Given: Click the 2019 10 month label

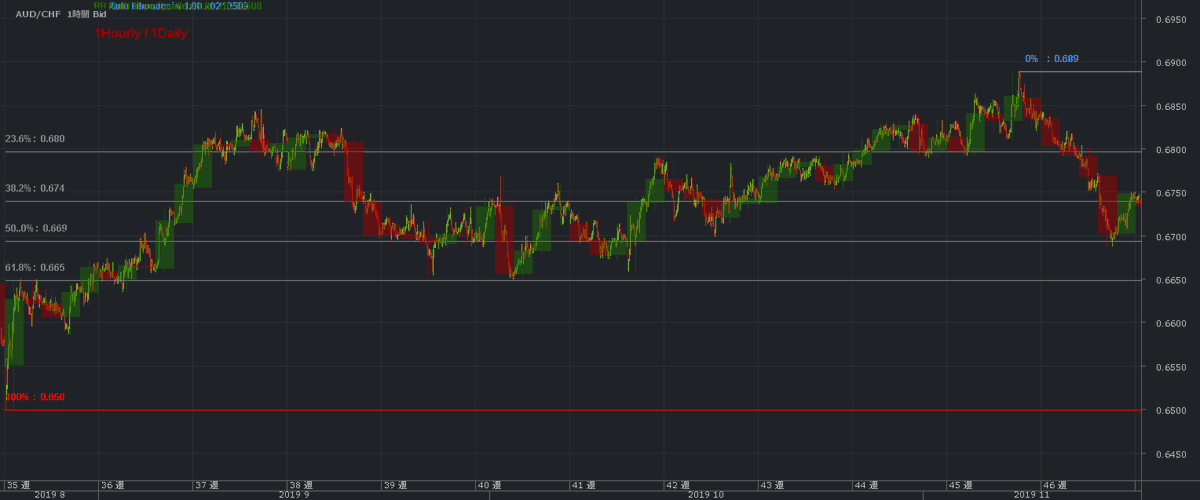Looking at the screenshot, I should 705,495.
